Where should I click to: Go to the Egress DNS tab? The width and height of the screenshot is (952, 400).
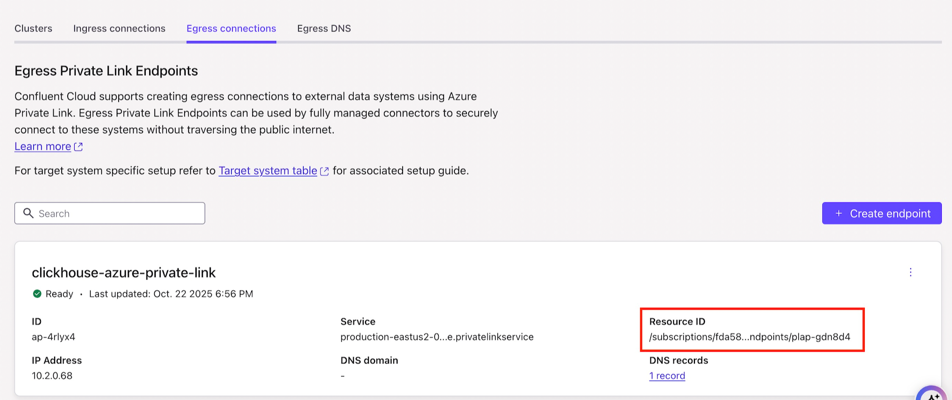click(x=324, y=28)
